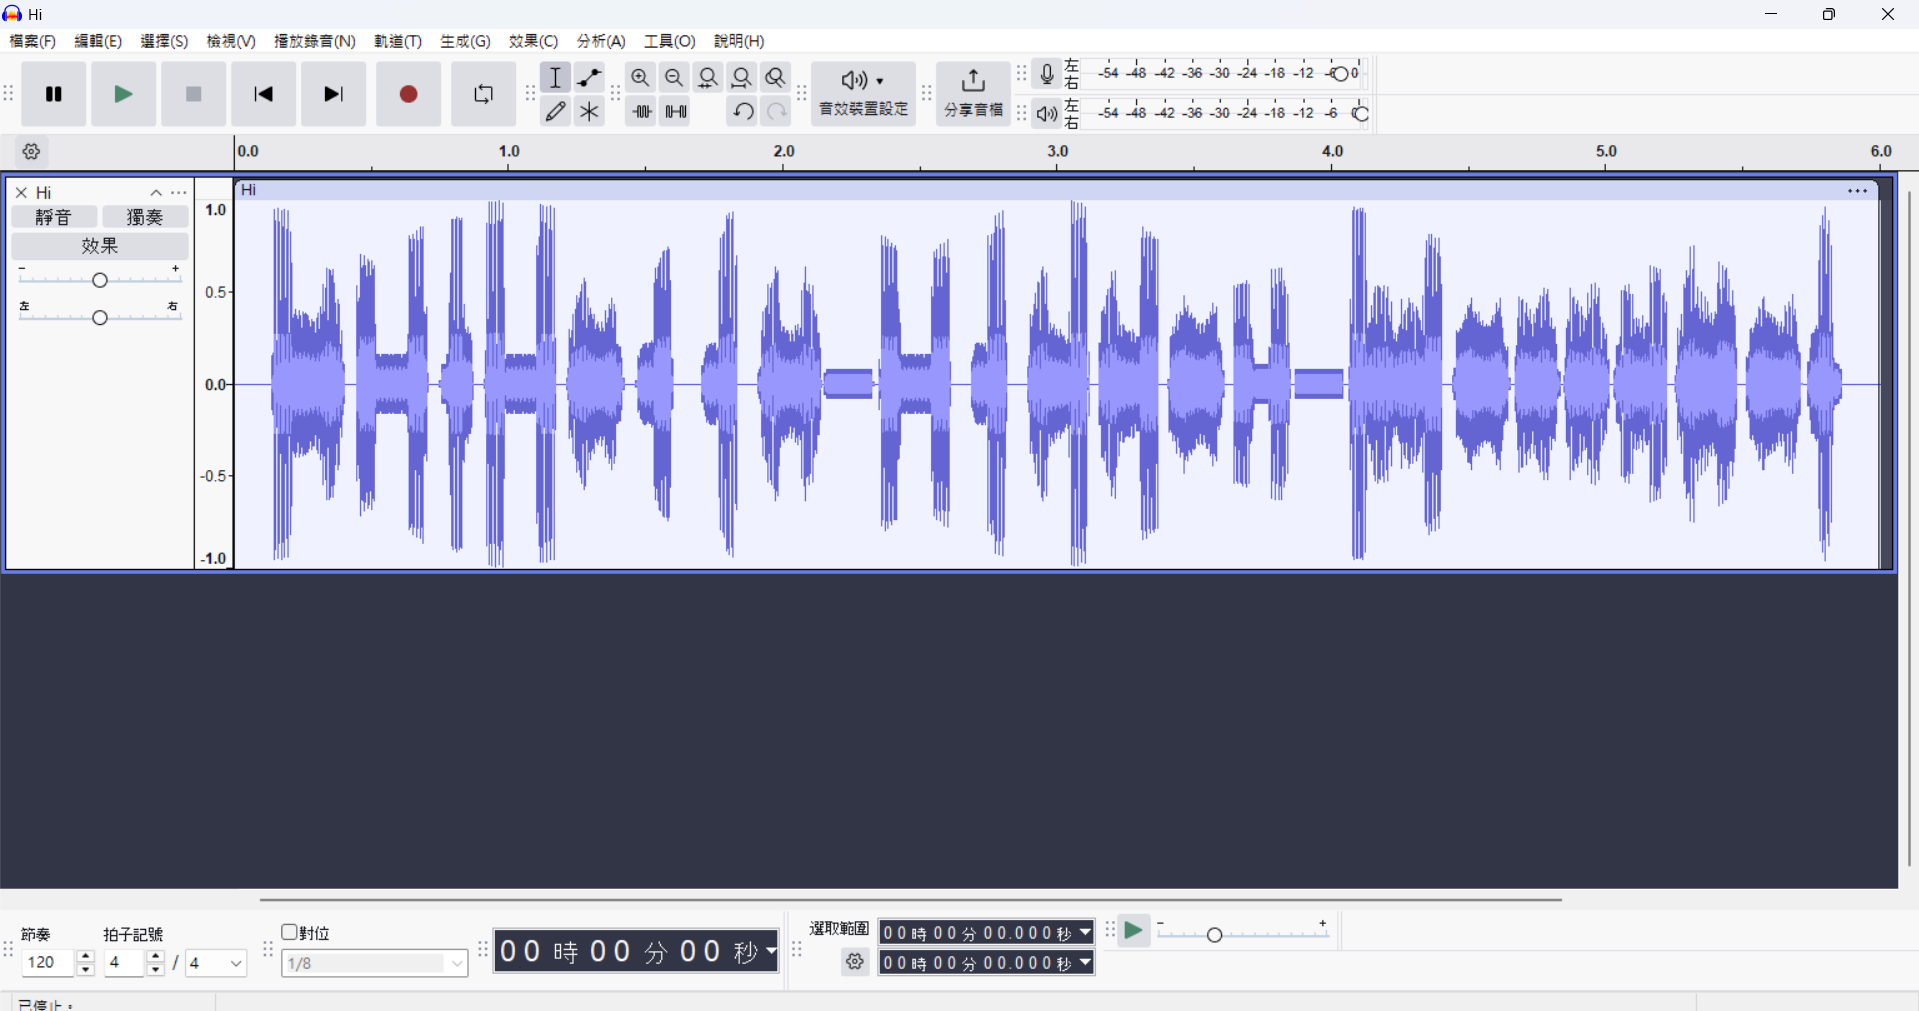The width and height of the screenshot is (1919, 1011).
Task: Click the track pan slider knob
Action: pyautogui.click(x=100, y=317)
